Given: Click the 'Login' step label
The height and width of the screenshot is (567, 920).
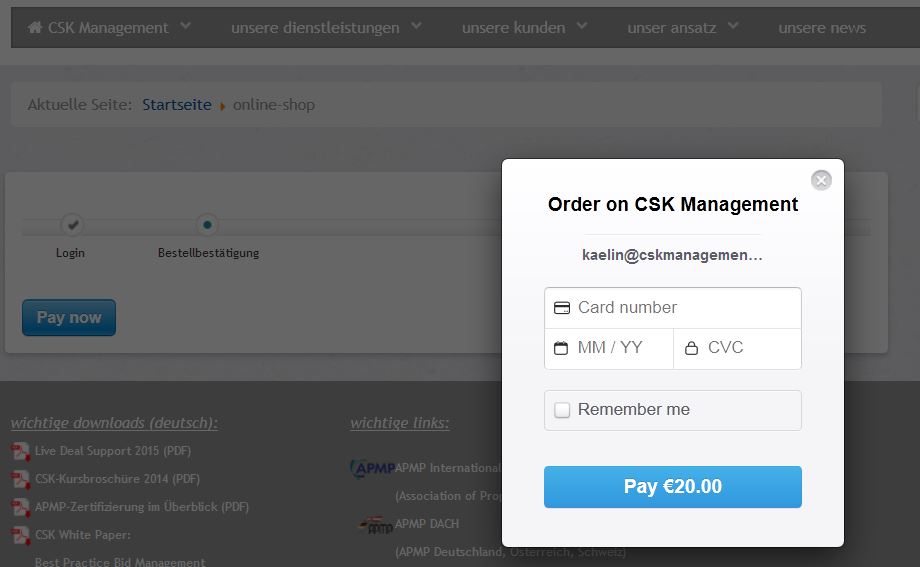Looking at the screenshot, I should (x=70, y=253).
